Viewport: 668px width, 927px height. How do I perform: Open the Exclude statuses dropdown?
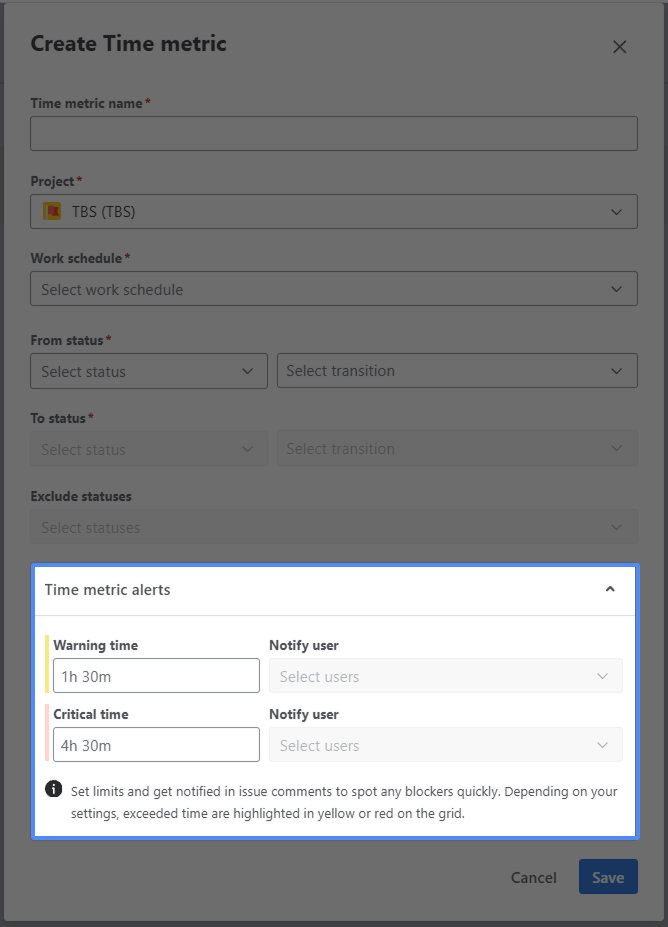[x=333, y=527]
